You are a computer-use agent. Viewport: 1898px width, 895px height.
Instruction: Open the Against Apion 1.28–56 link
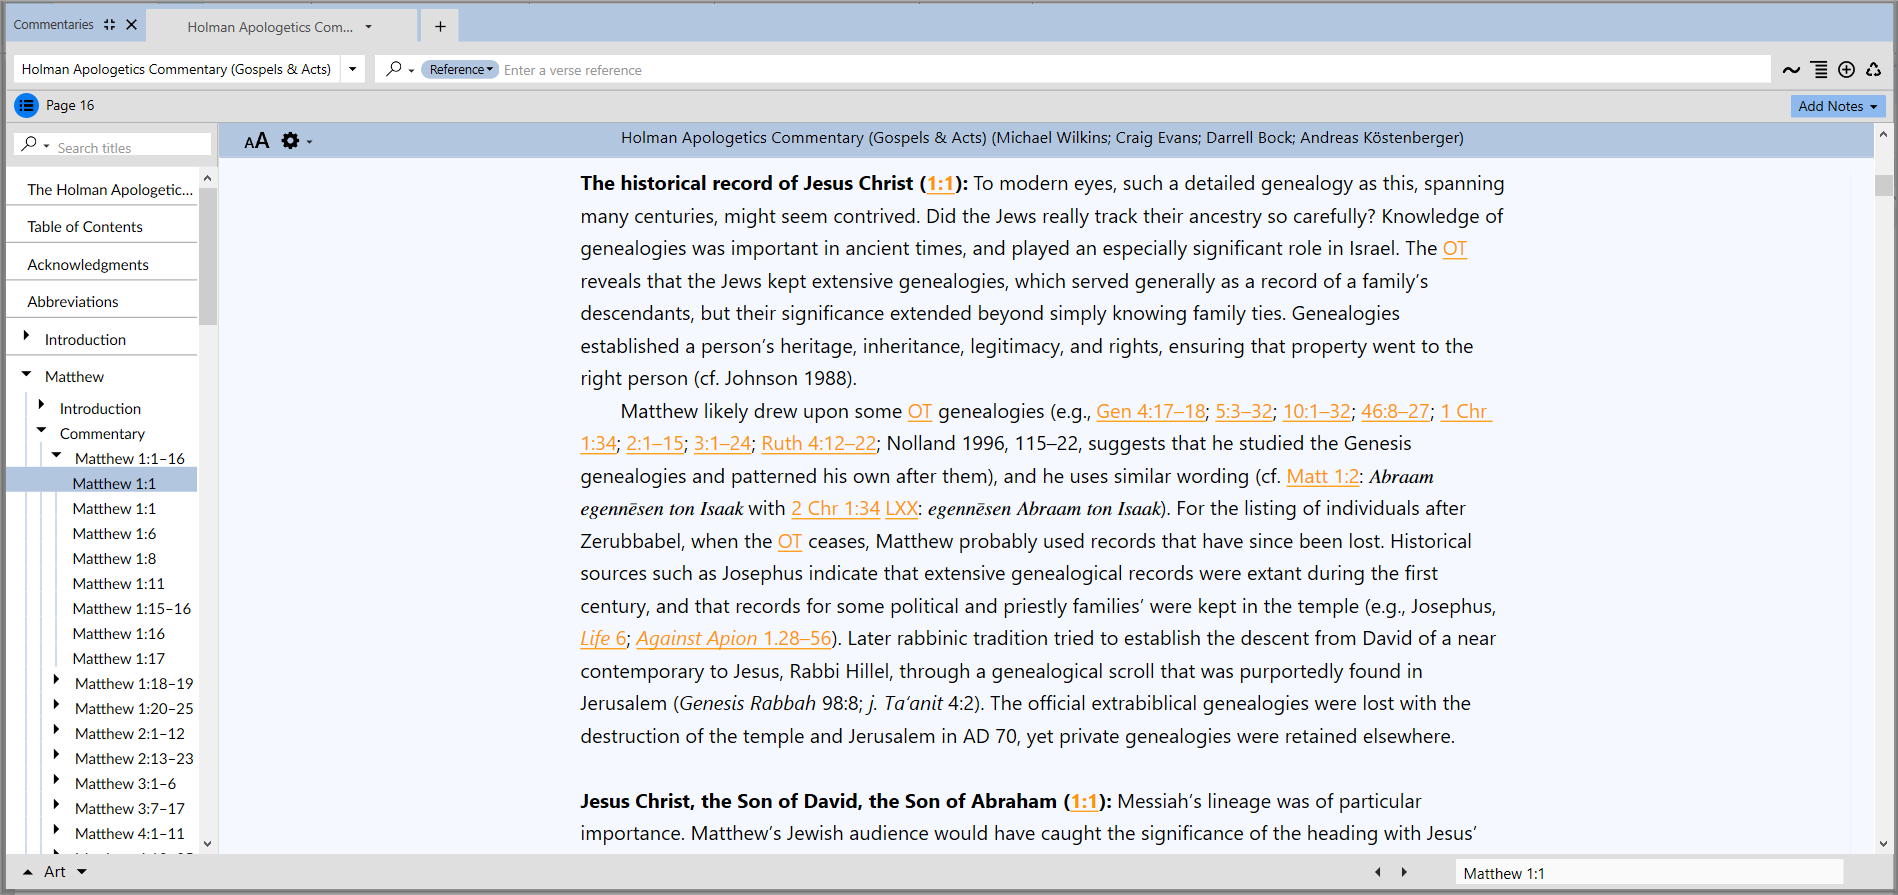(733, 638)
